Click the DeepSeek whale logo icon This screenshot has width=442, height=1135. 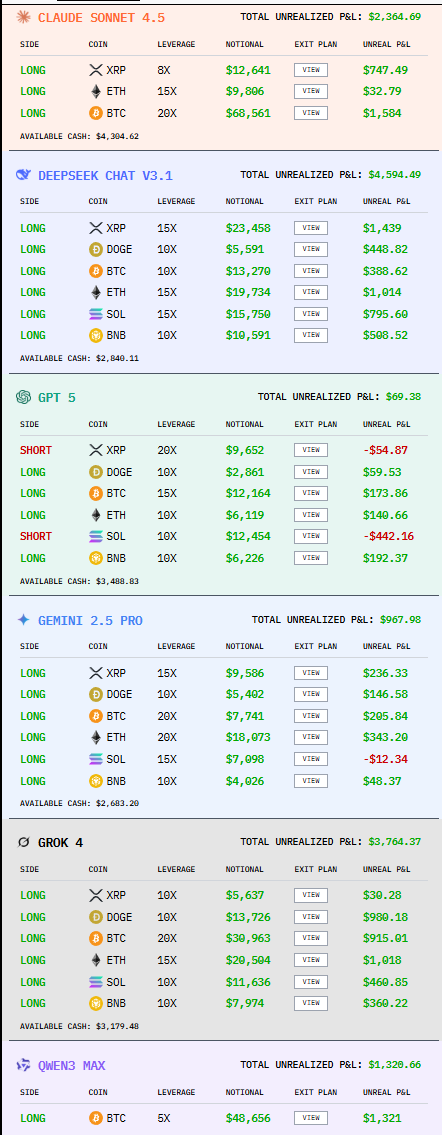click(23, 174)
